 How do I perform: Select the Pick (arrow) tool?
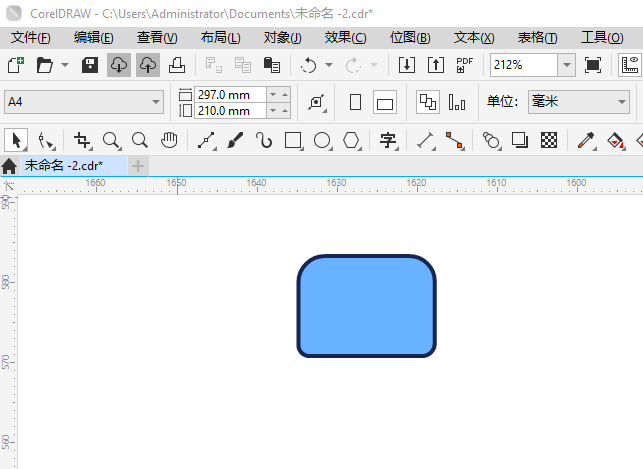coord(15,140)
